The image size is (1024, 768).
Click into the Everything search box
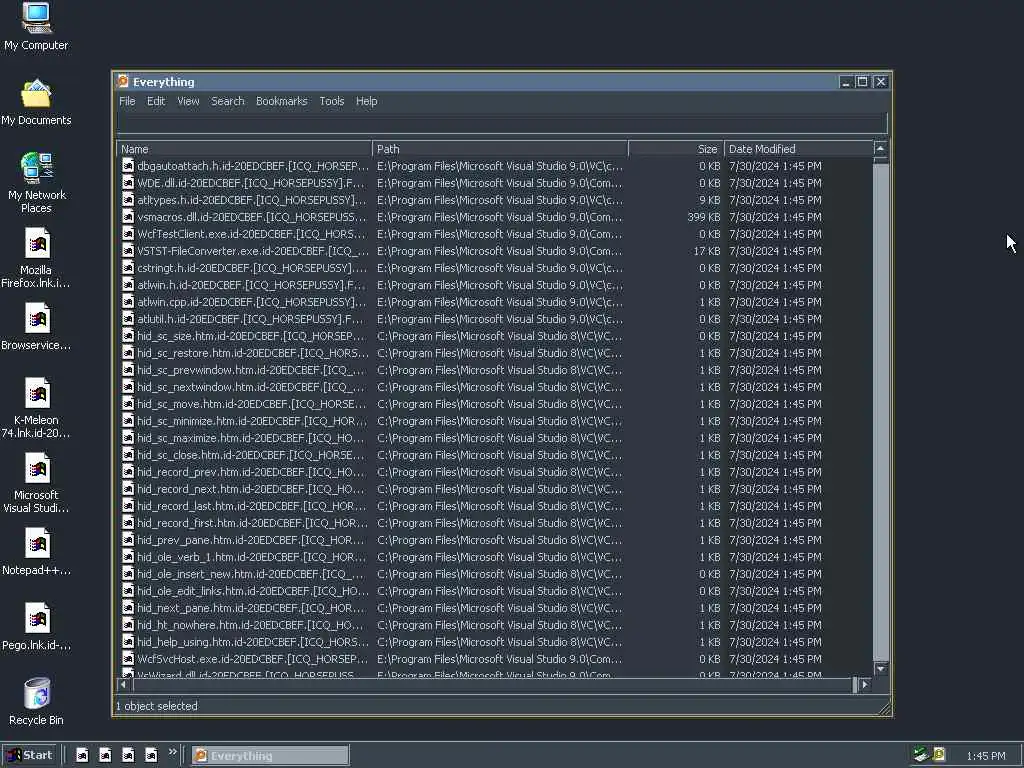pos(502,123)
